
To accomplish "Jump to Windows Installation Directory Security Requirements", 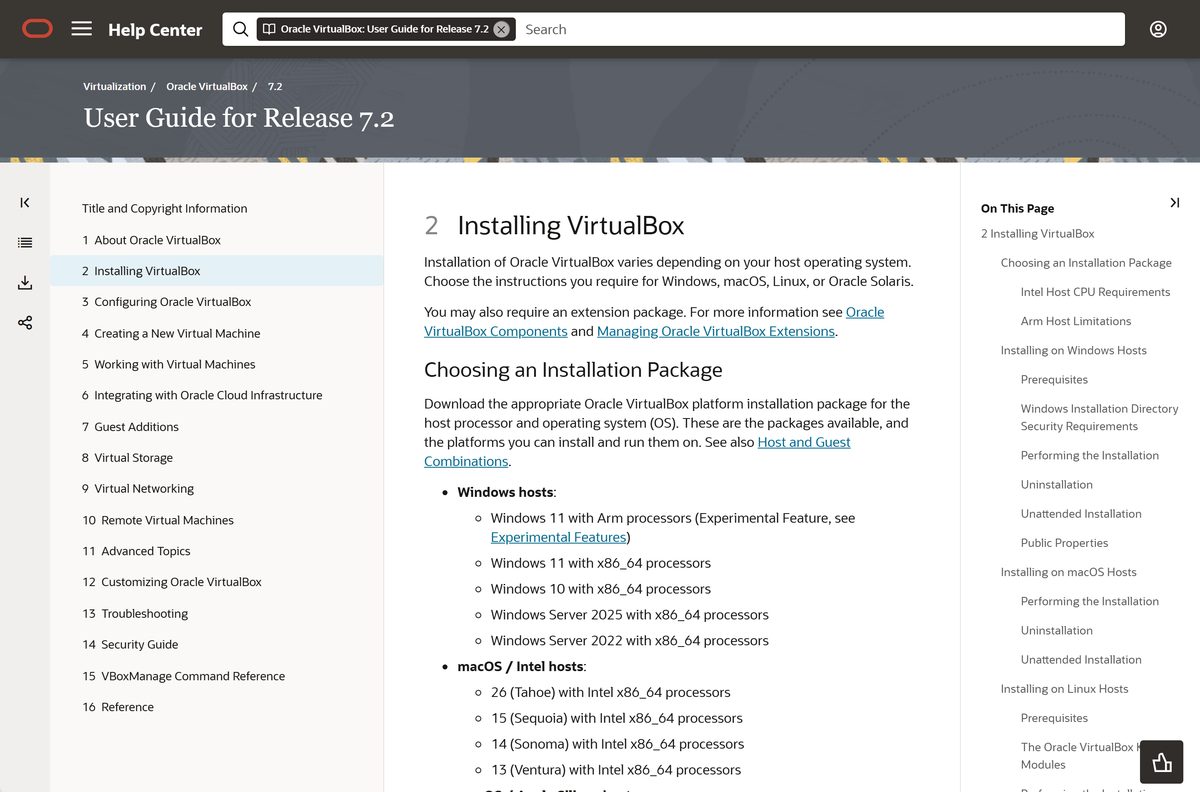I will pyautogui.click(x=1099, y=418).
